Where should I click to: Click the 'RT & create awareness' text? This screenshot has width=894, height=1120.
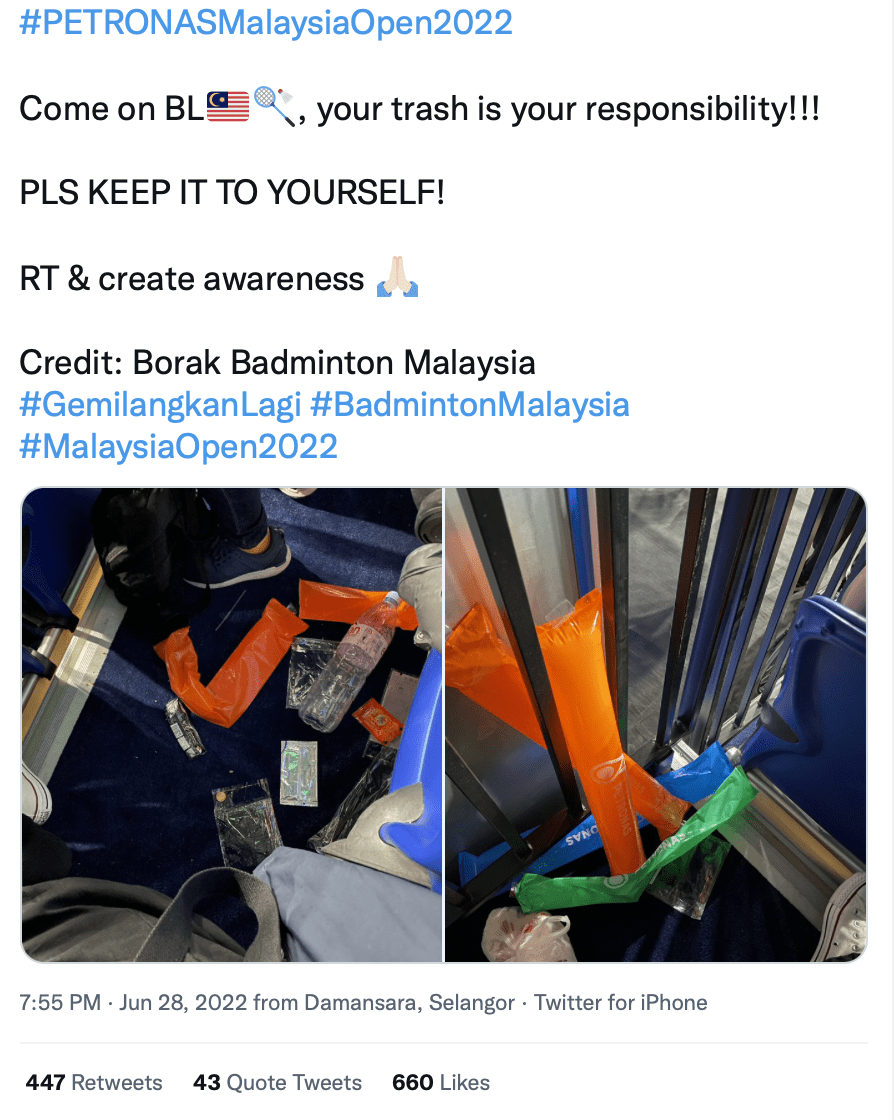click(191, 278)
